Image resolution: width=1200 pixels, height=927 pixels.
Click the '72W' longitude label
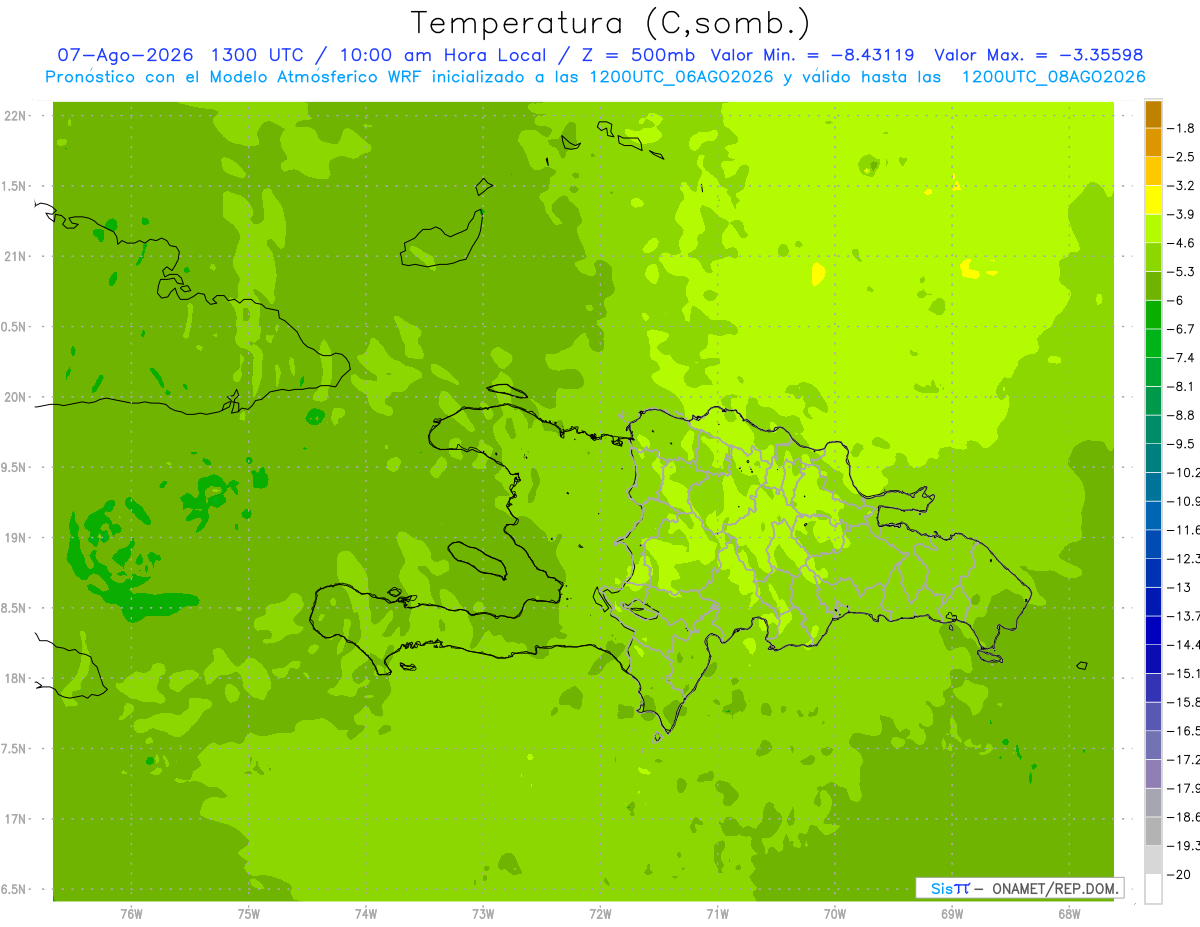(x=600, y=914)
